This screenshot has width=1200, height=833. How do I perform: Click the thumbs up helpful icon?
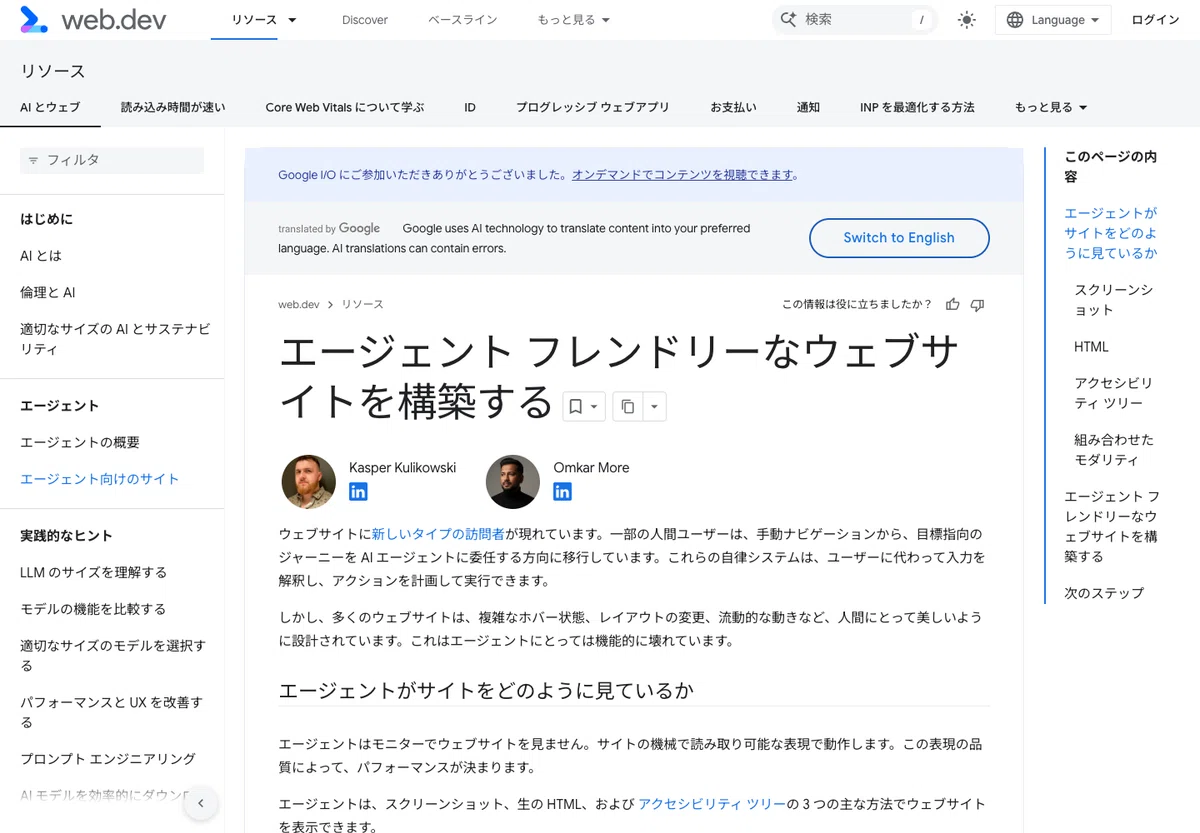coord(952,304)
